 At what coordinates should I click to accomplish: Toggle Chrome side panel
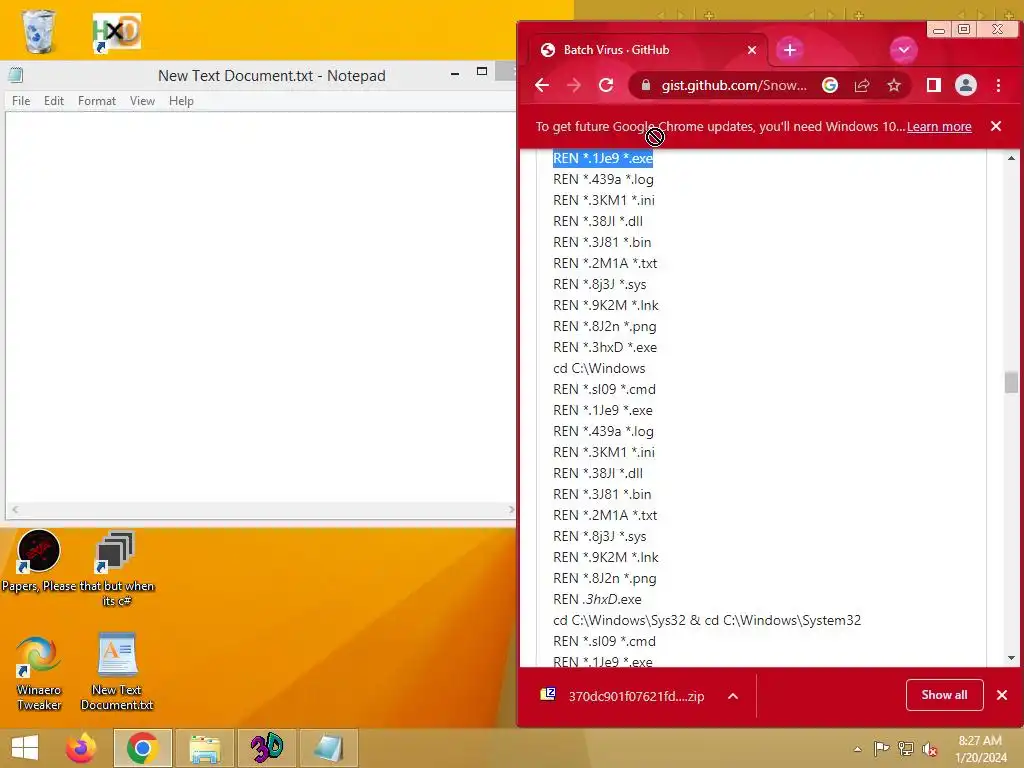click(934, 85)
